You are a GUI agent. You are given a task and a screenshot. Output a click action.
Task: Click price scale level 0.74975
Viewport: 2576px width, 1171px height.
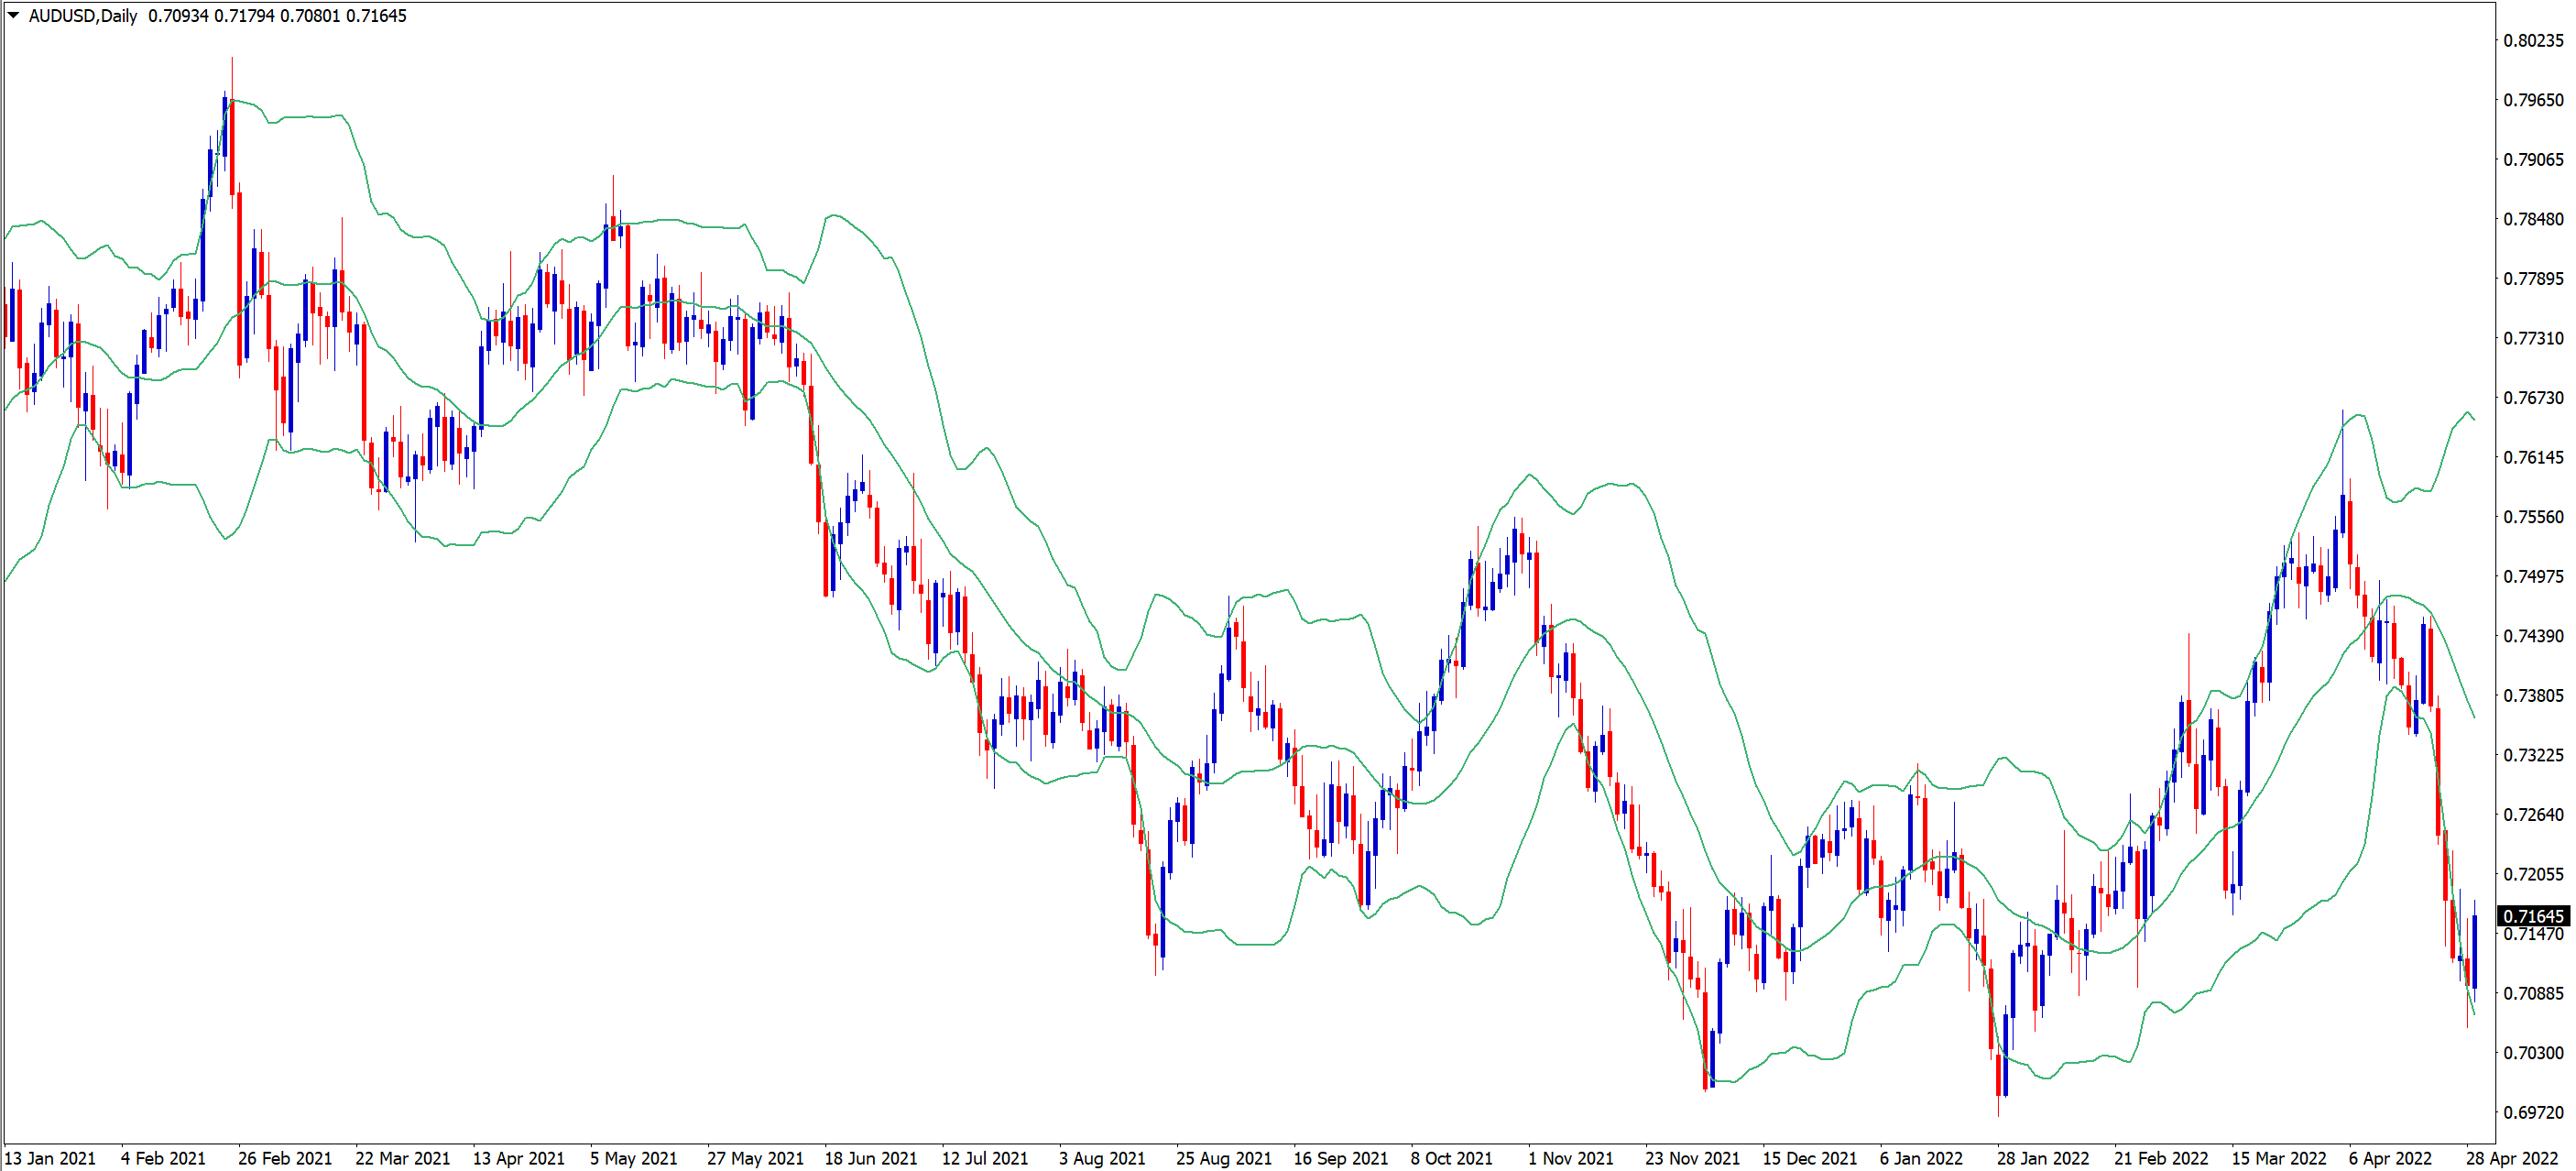coord(2533,577)
